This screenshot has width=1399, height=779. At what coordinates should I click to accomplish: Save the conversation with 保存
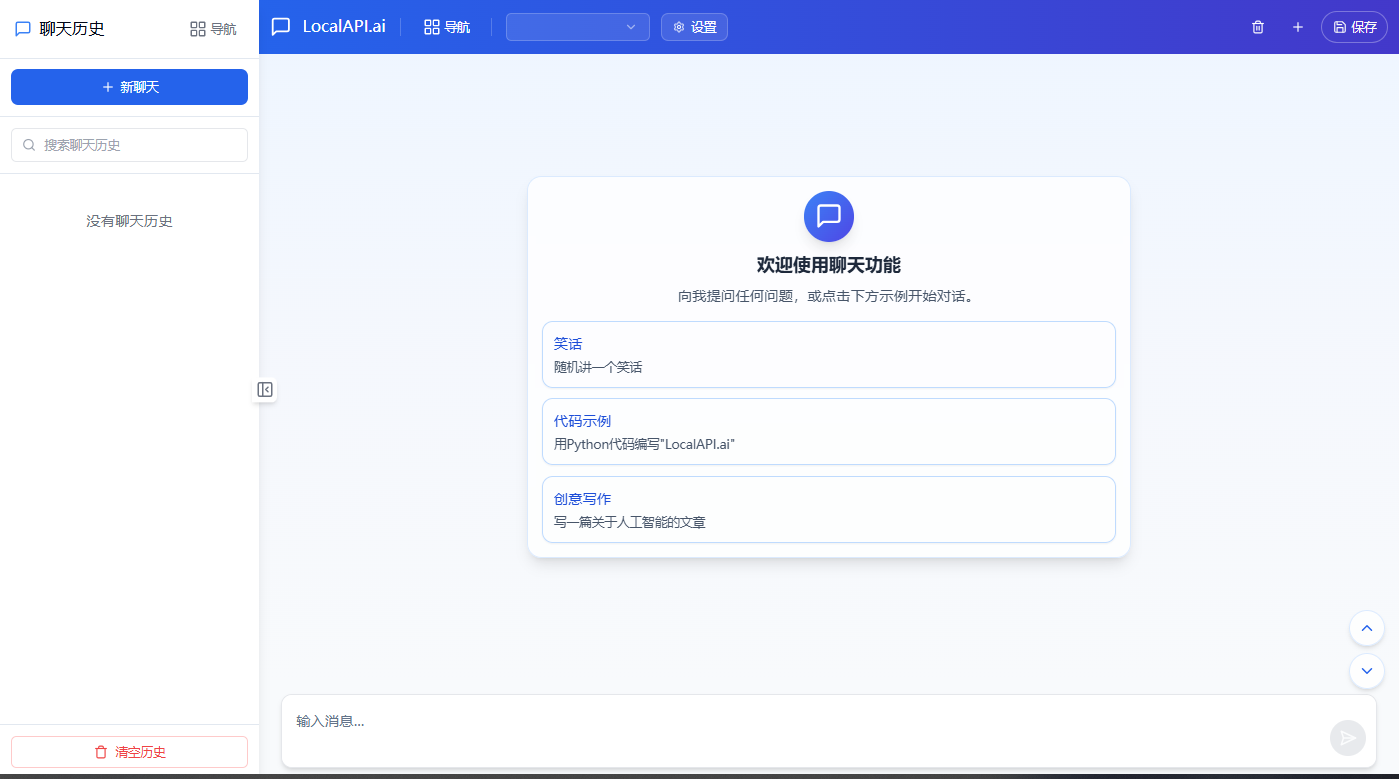point(1354,27)
